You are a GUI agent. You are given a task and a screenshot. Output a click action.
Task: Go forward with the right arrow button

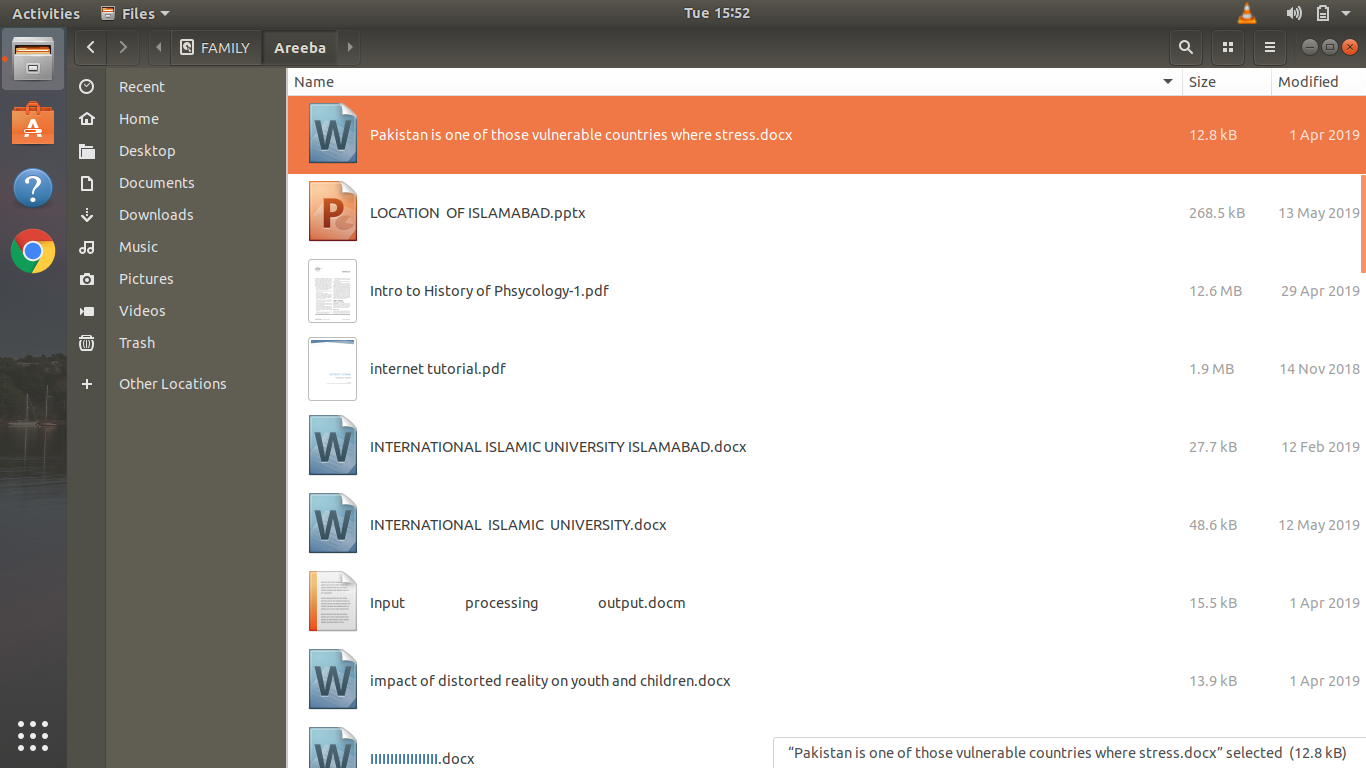[x=122, y=47]
